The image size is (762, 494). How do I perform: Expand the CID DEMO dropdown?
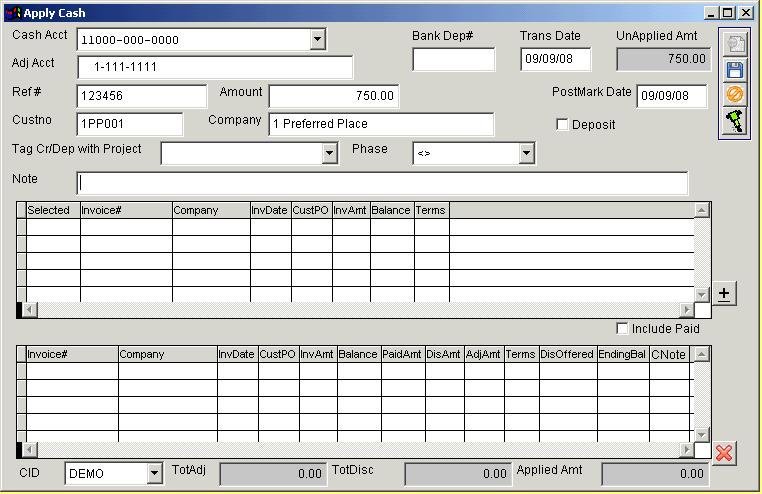coord(153,473)
